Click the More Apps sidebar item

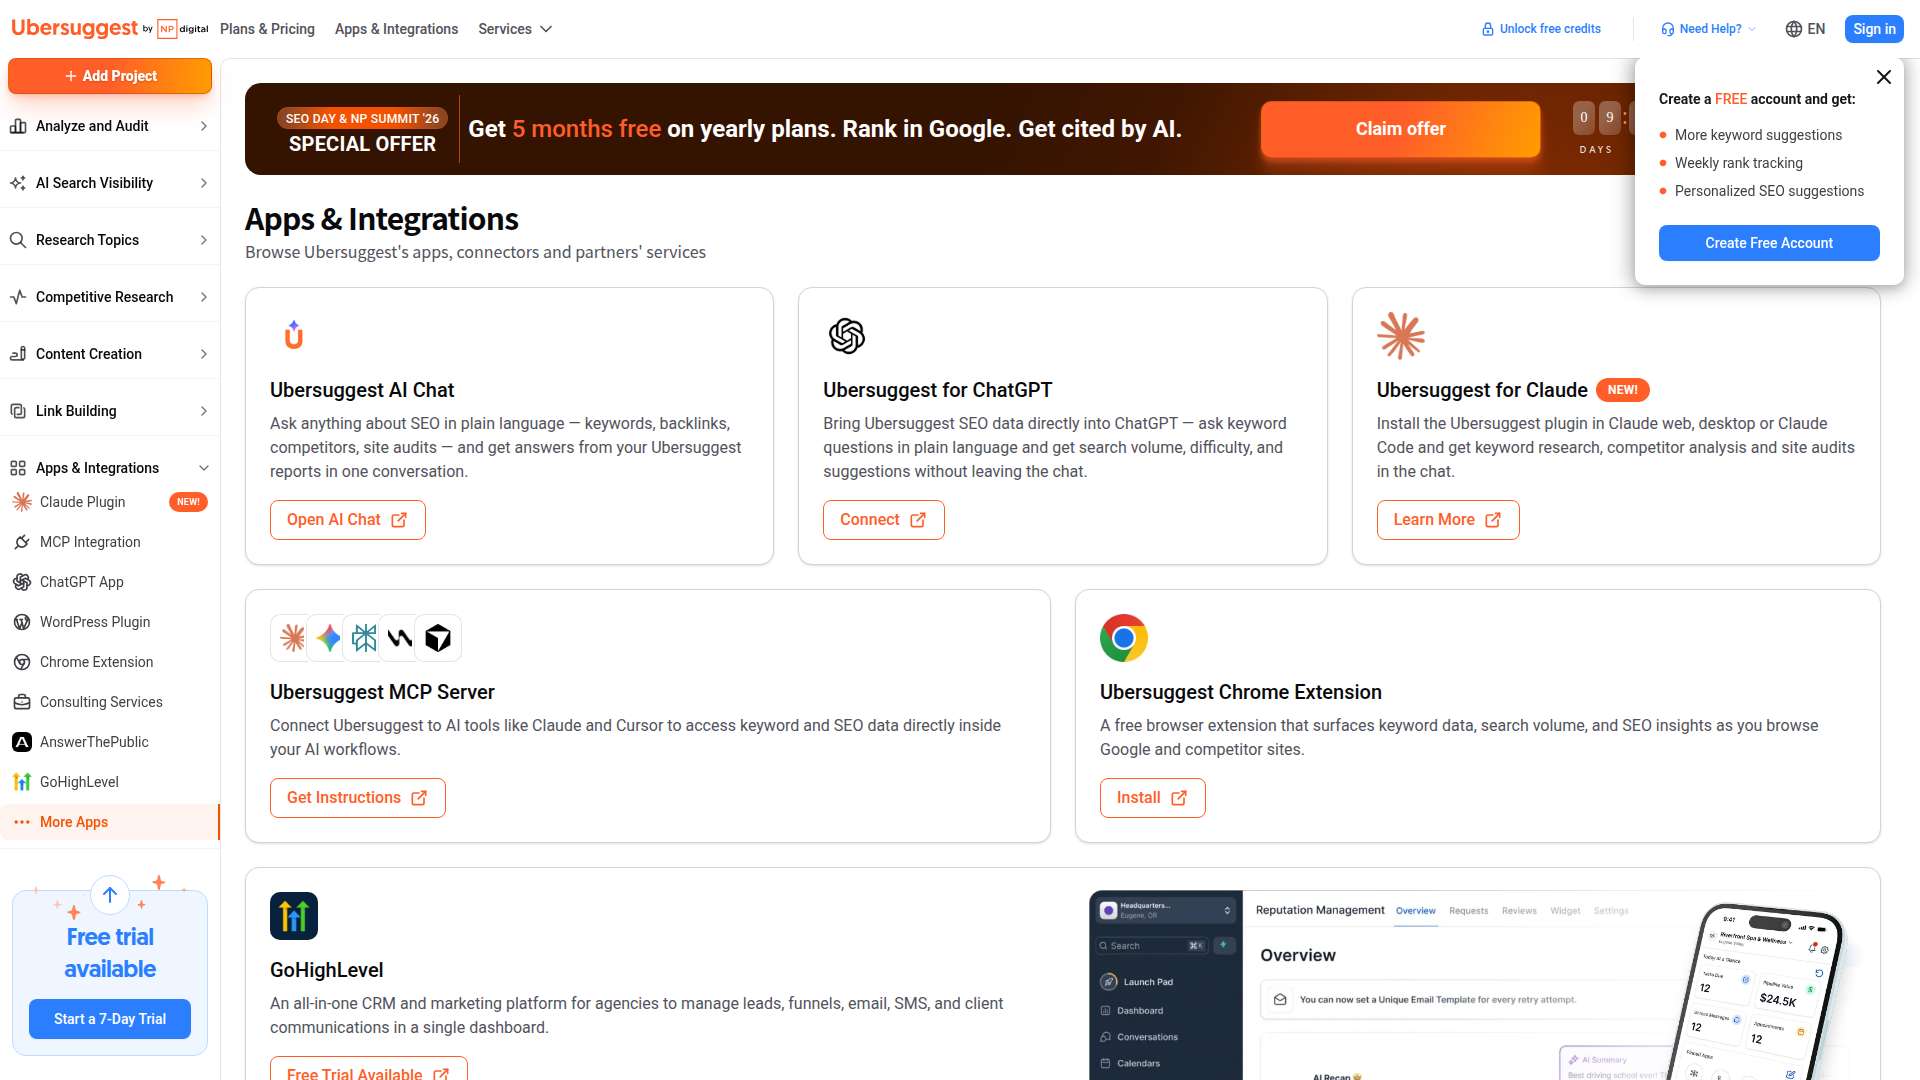(x=110, y=822)
